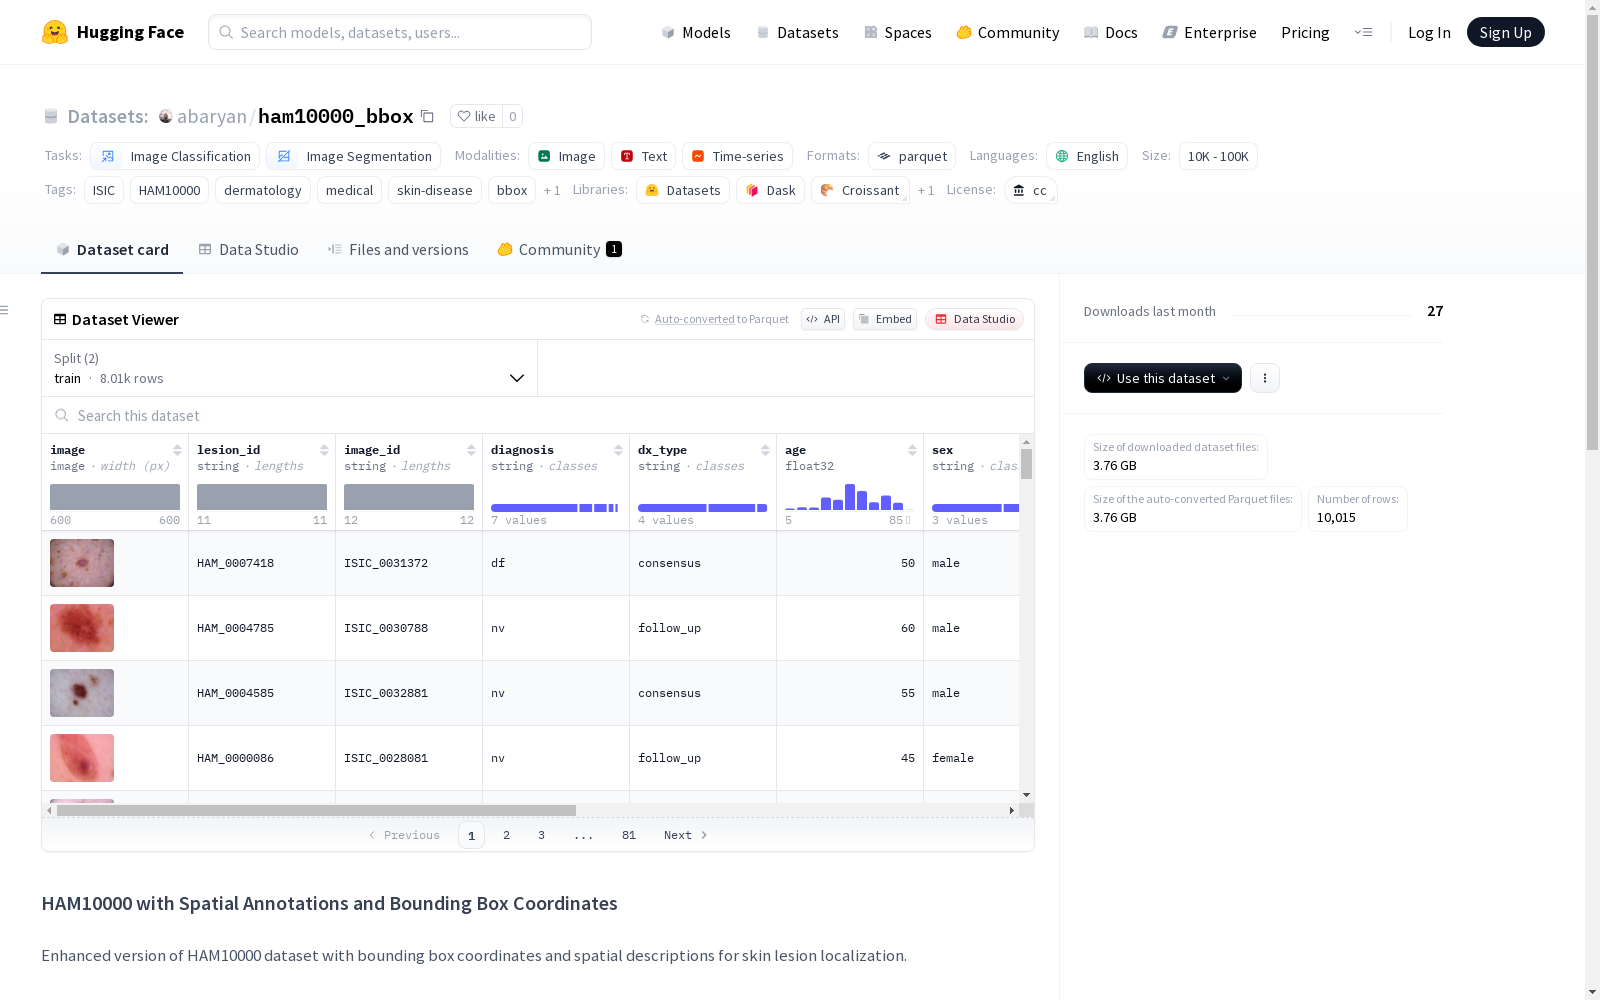
Task: Sort by the dx_type column sort icon
Action: coord(765,450)
